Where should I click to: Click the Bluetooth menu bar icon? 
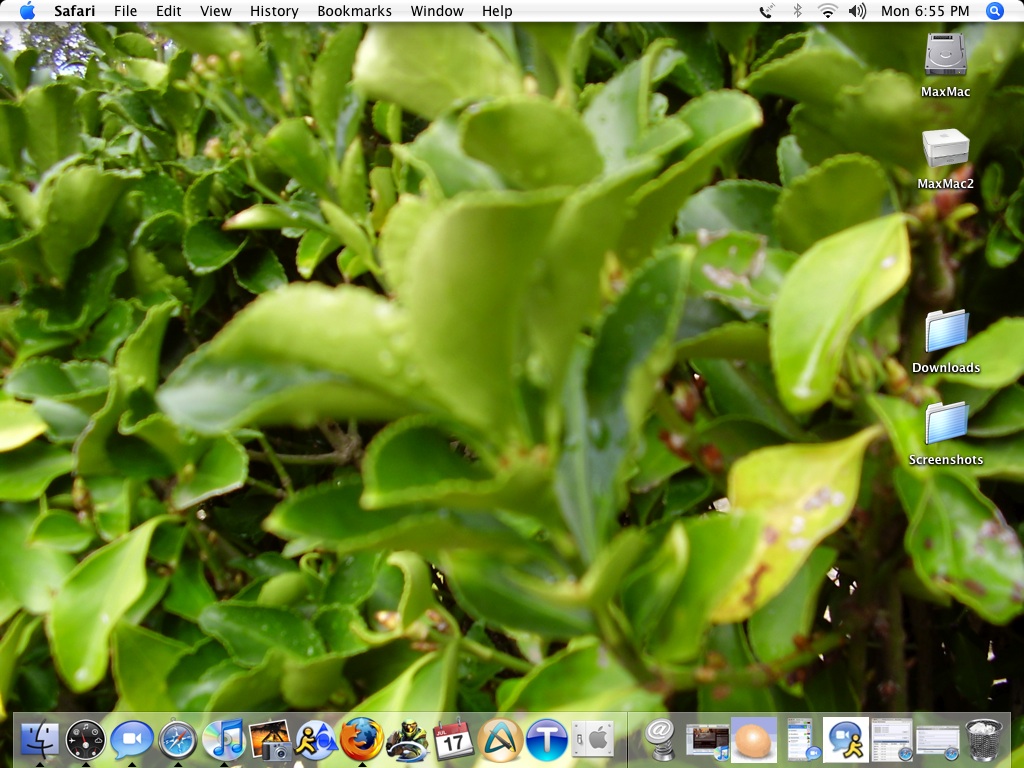tap(797, 11)
